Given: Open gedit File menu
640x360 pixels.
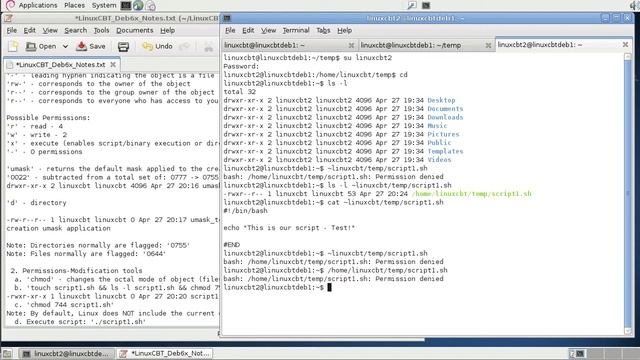Looking at the screenshot, I should pos(11,30).
